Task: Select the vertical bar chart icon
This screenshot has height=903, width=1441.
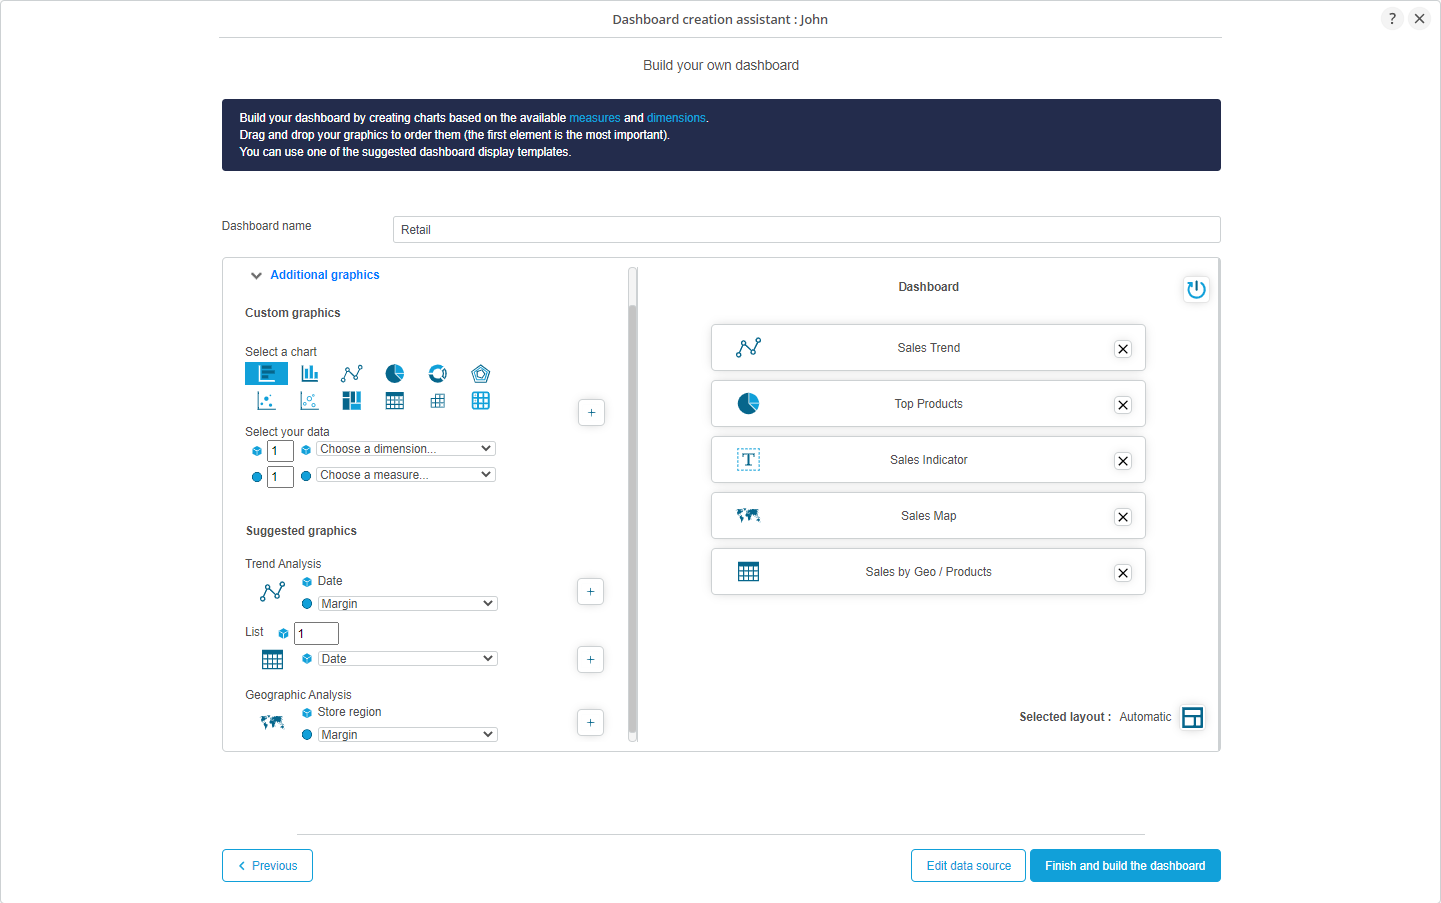Action: [309, 373]
